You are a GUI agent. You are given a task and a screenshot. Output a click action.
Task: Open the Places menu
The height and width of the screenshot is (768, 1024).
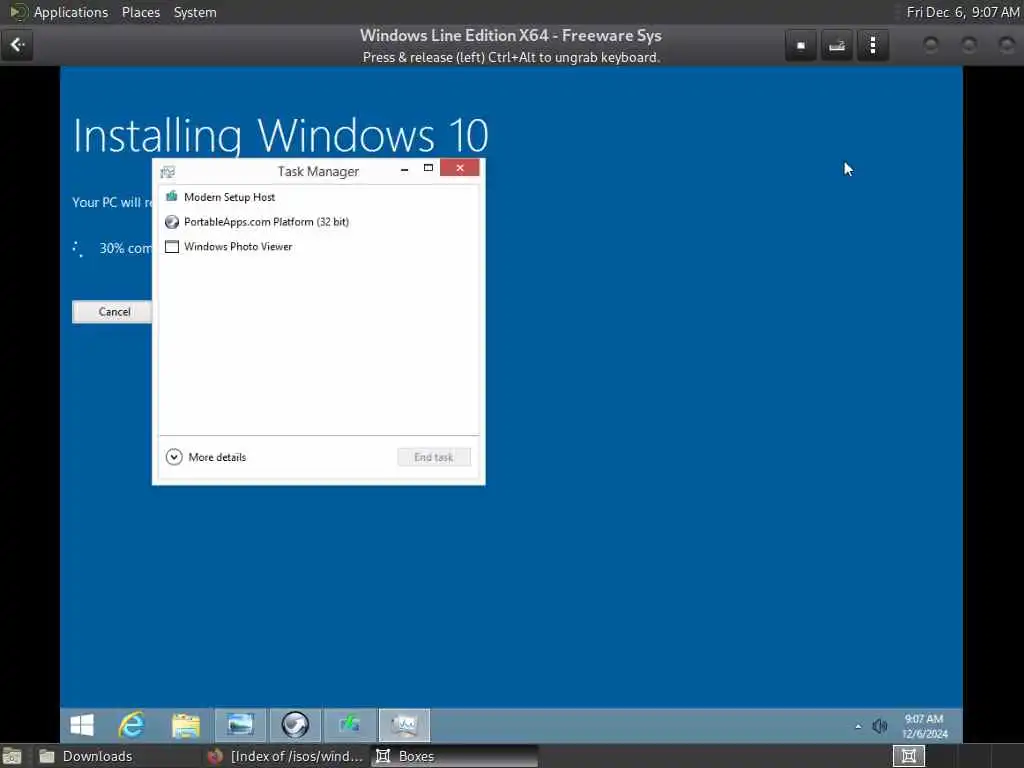coord(141,12)
